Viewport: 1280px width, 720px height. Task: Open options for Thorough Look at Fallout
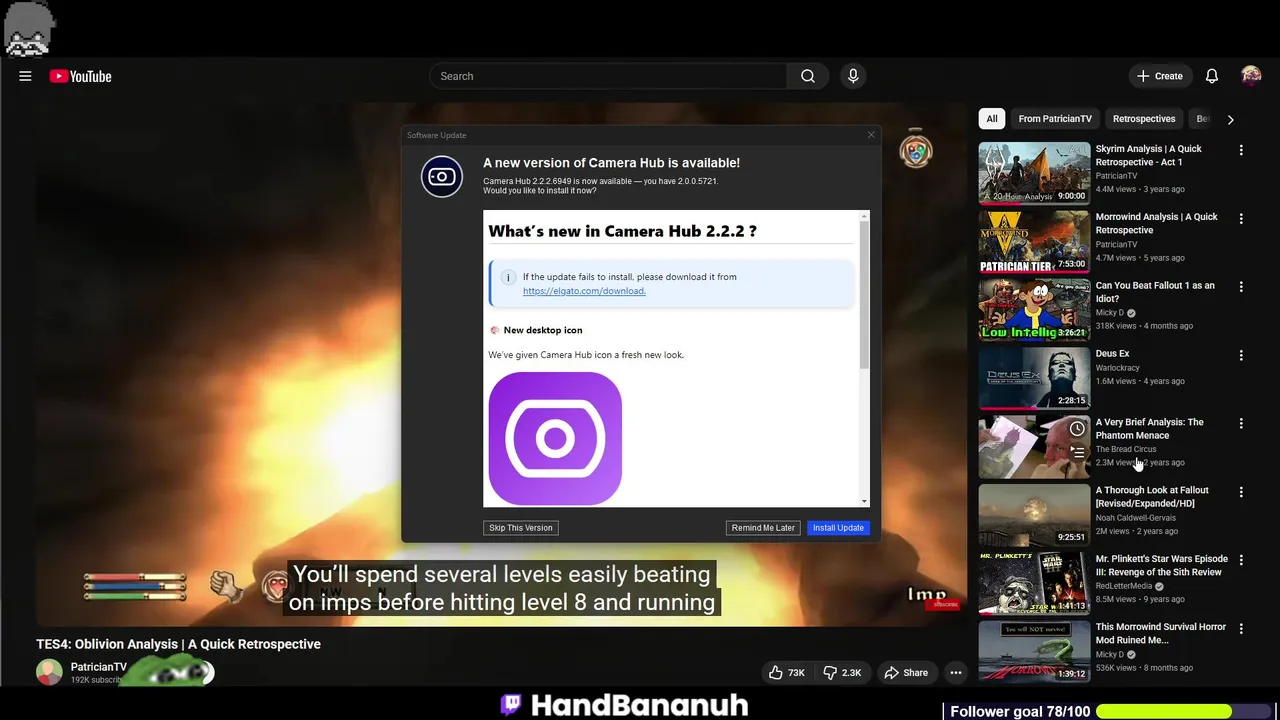(x=1241, y=492)
